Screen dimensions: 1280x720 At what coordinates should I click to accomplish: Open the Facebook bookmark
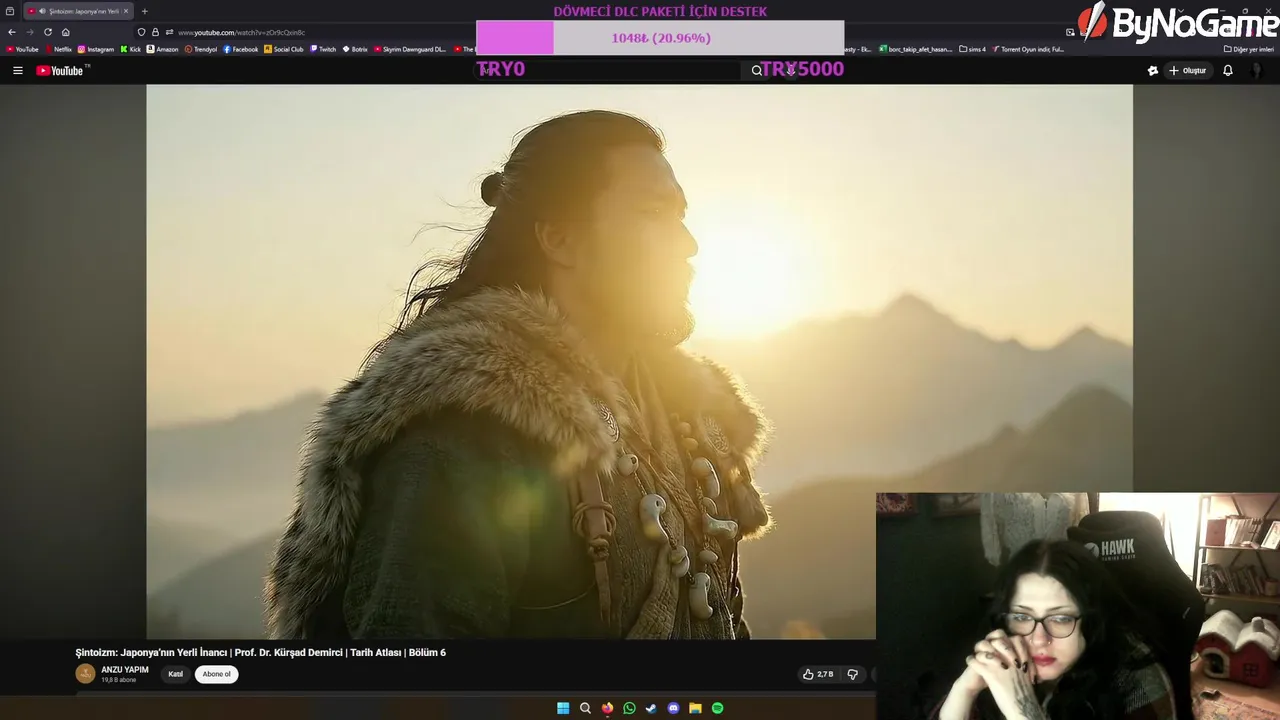[241, 49]
